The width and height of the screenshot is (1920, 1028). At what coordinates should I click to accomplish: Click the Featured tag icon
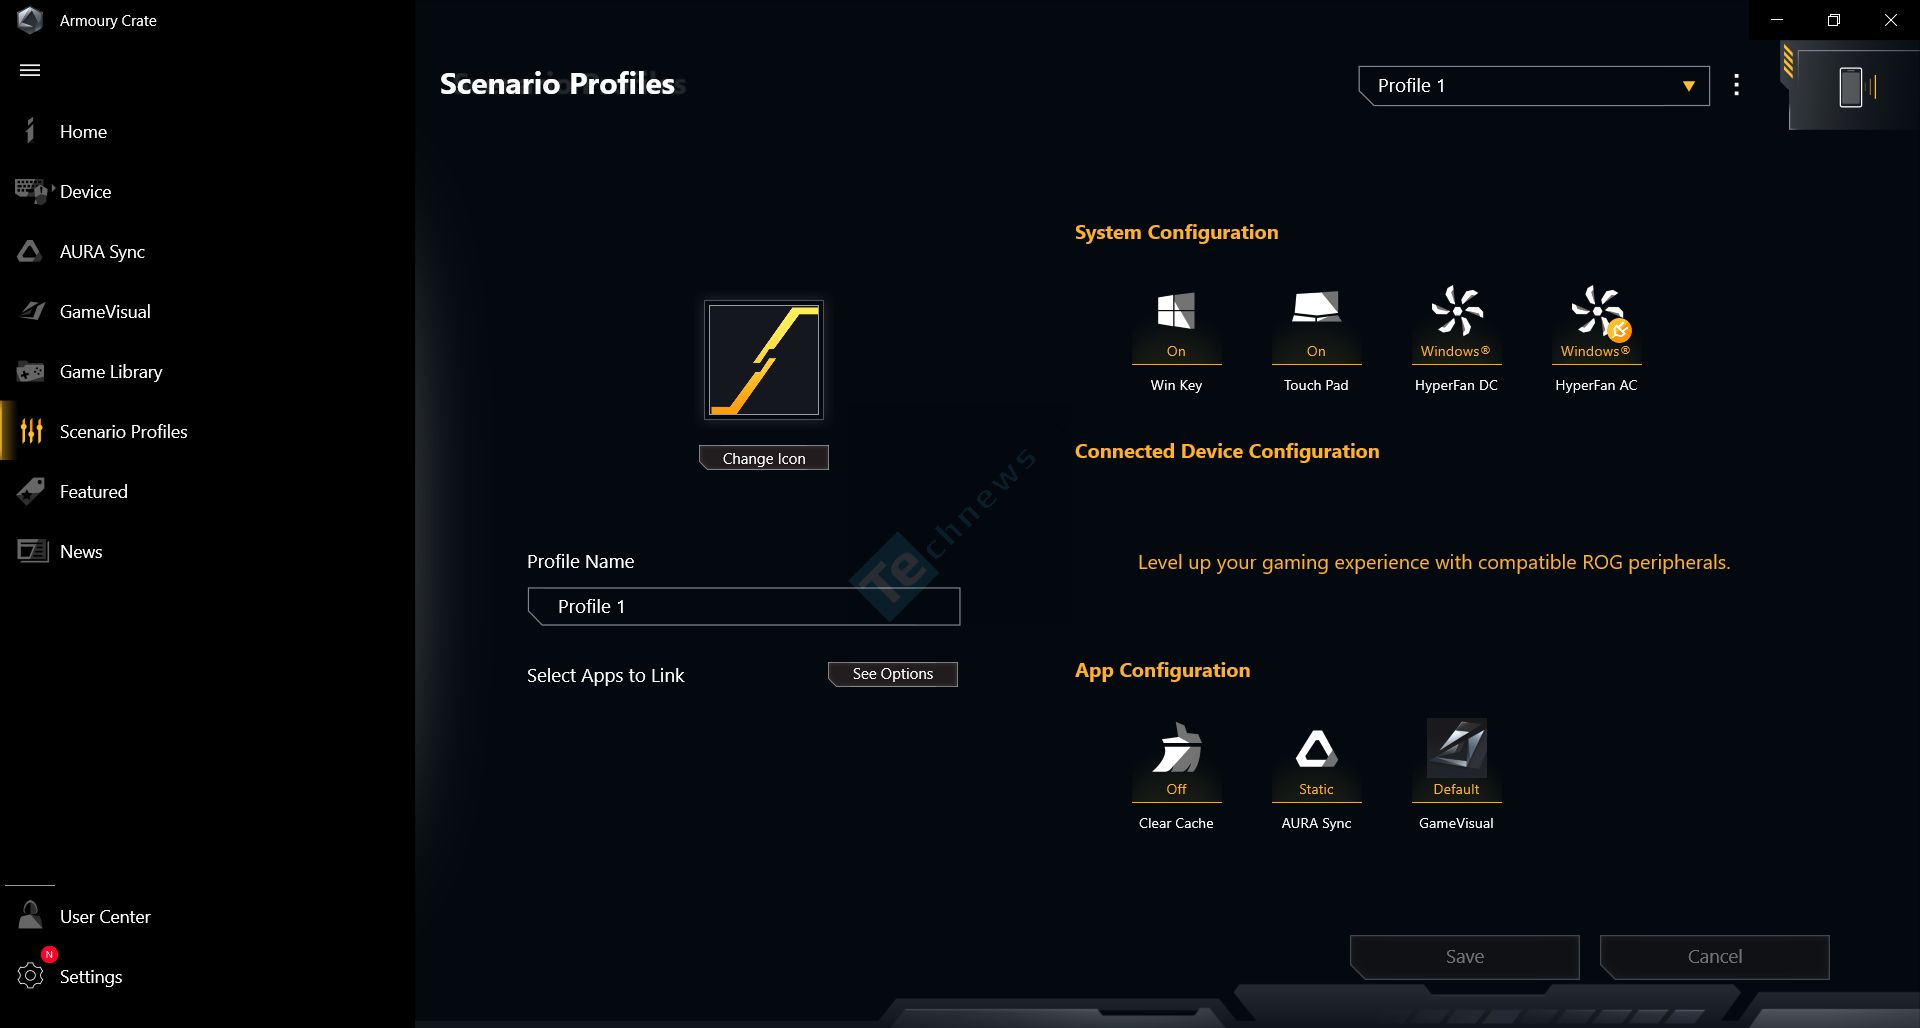(31, 491)
